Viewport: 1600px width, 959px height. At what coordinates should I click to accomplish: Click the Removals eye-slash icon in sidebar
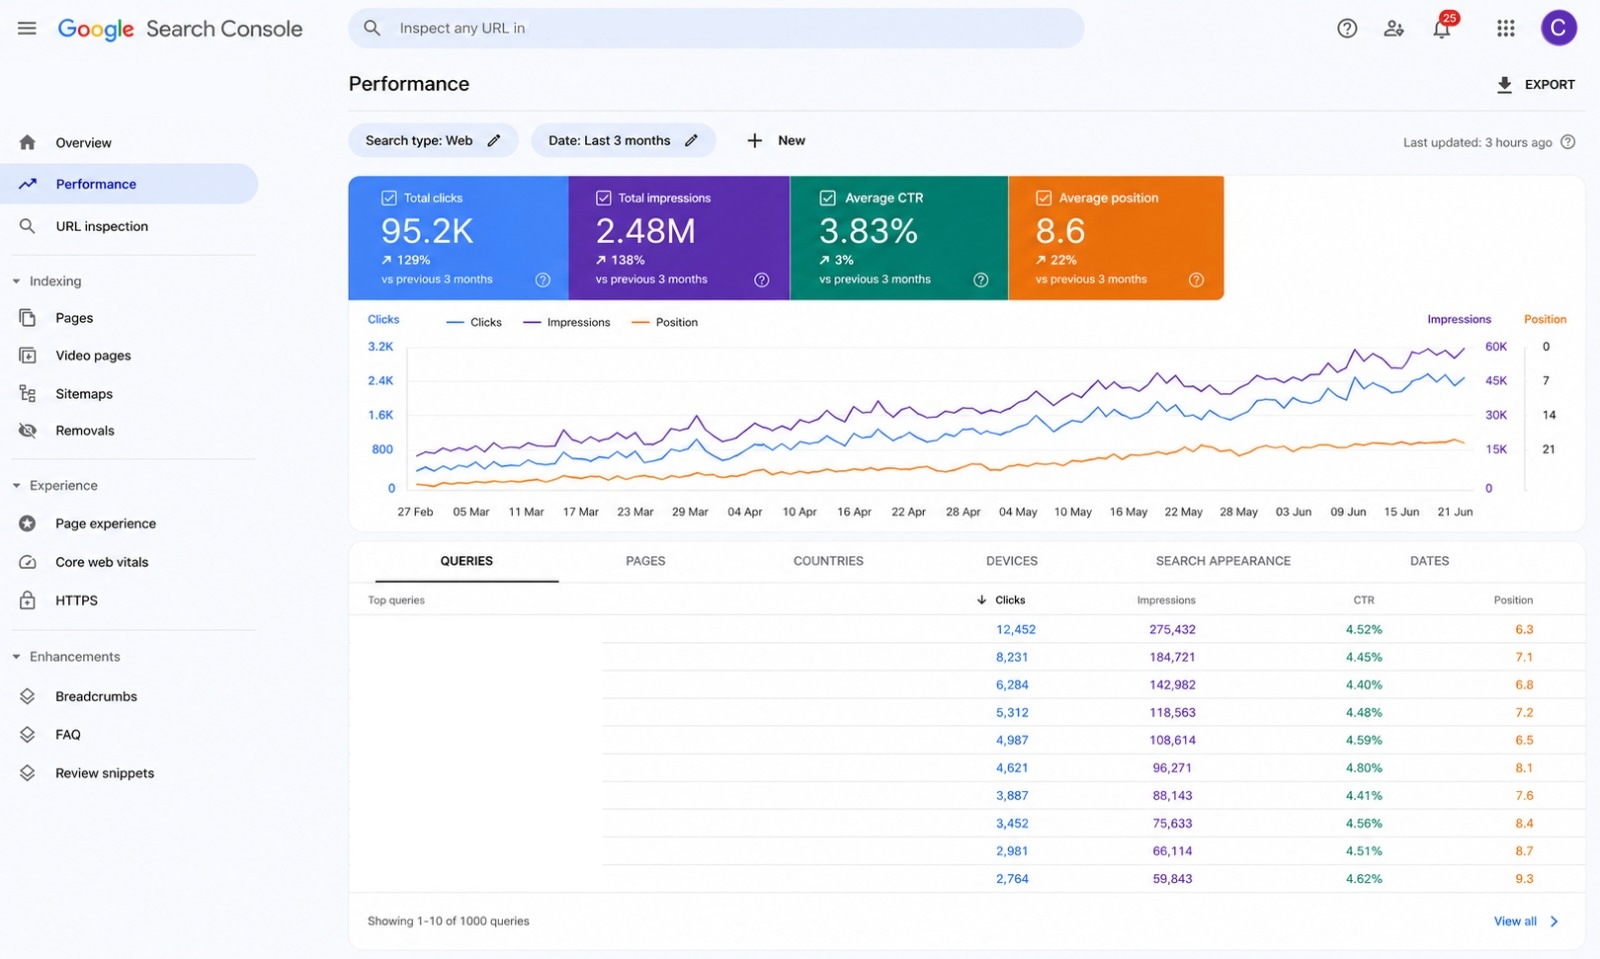point(28,431)
